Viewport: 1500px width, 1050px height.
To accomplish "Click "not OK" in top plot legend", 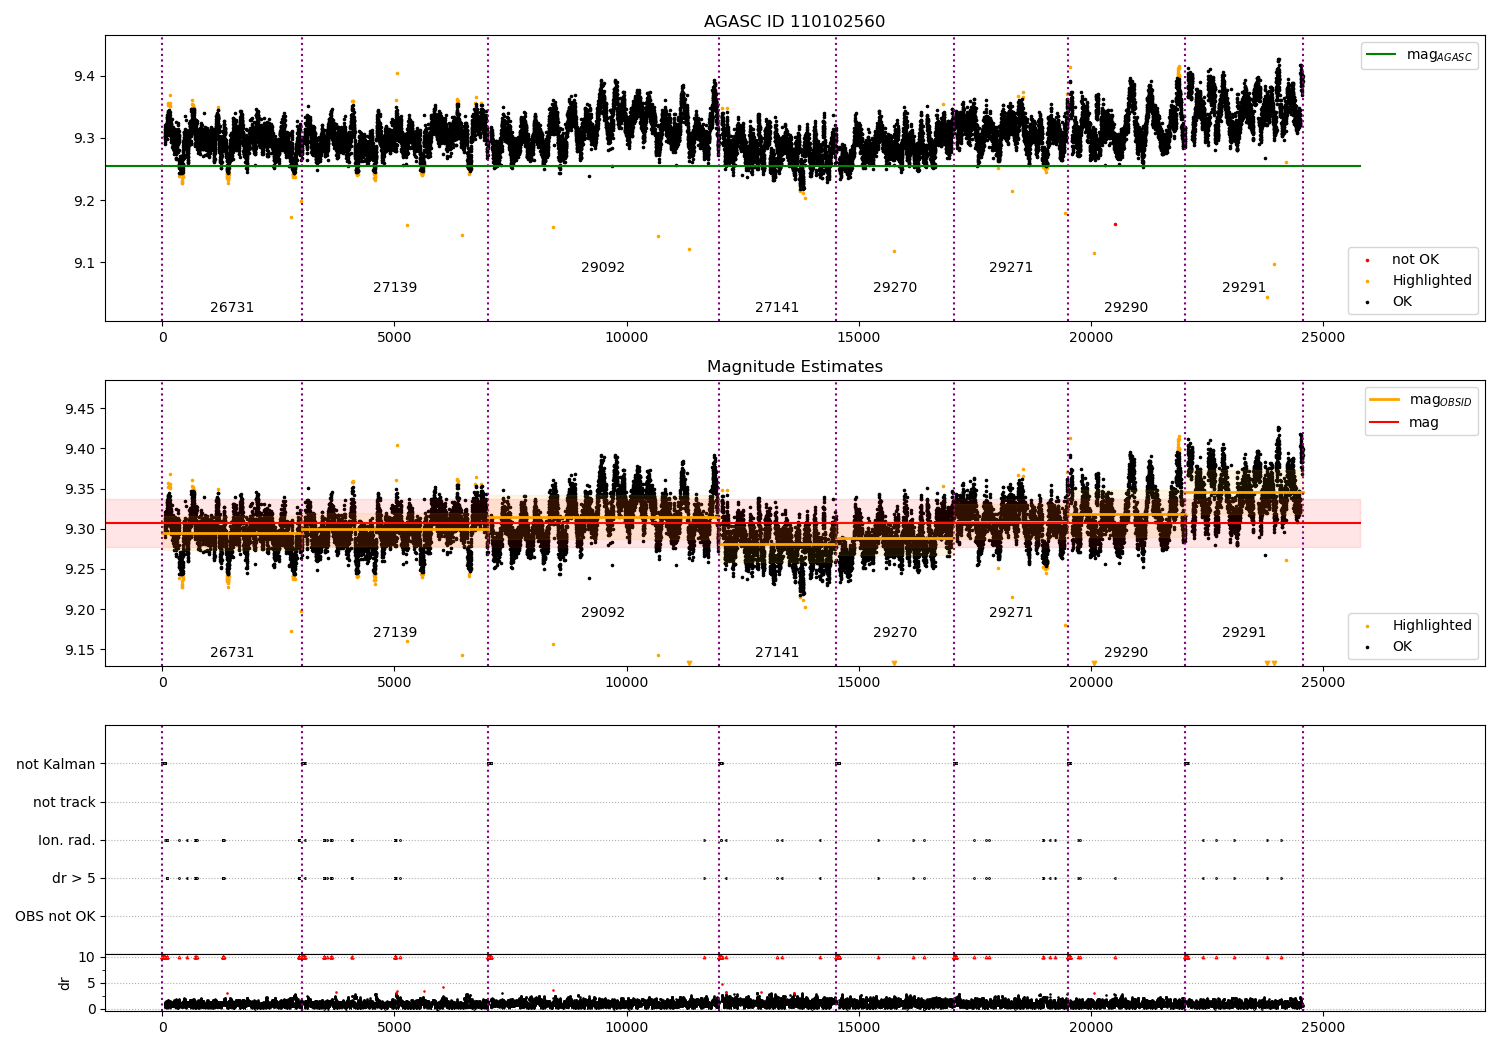I will (1415, 260).
